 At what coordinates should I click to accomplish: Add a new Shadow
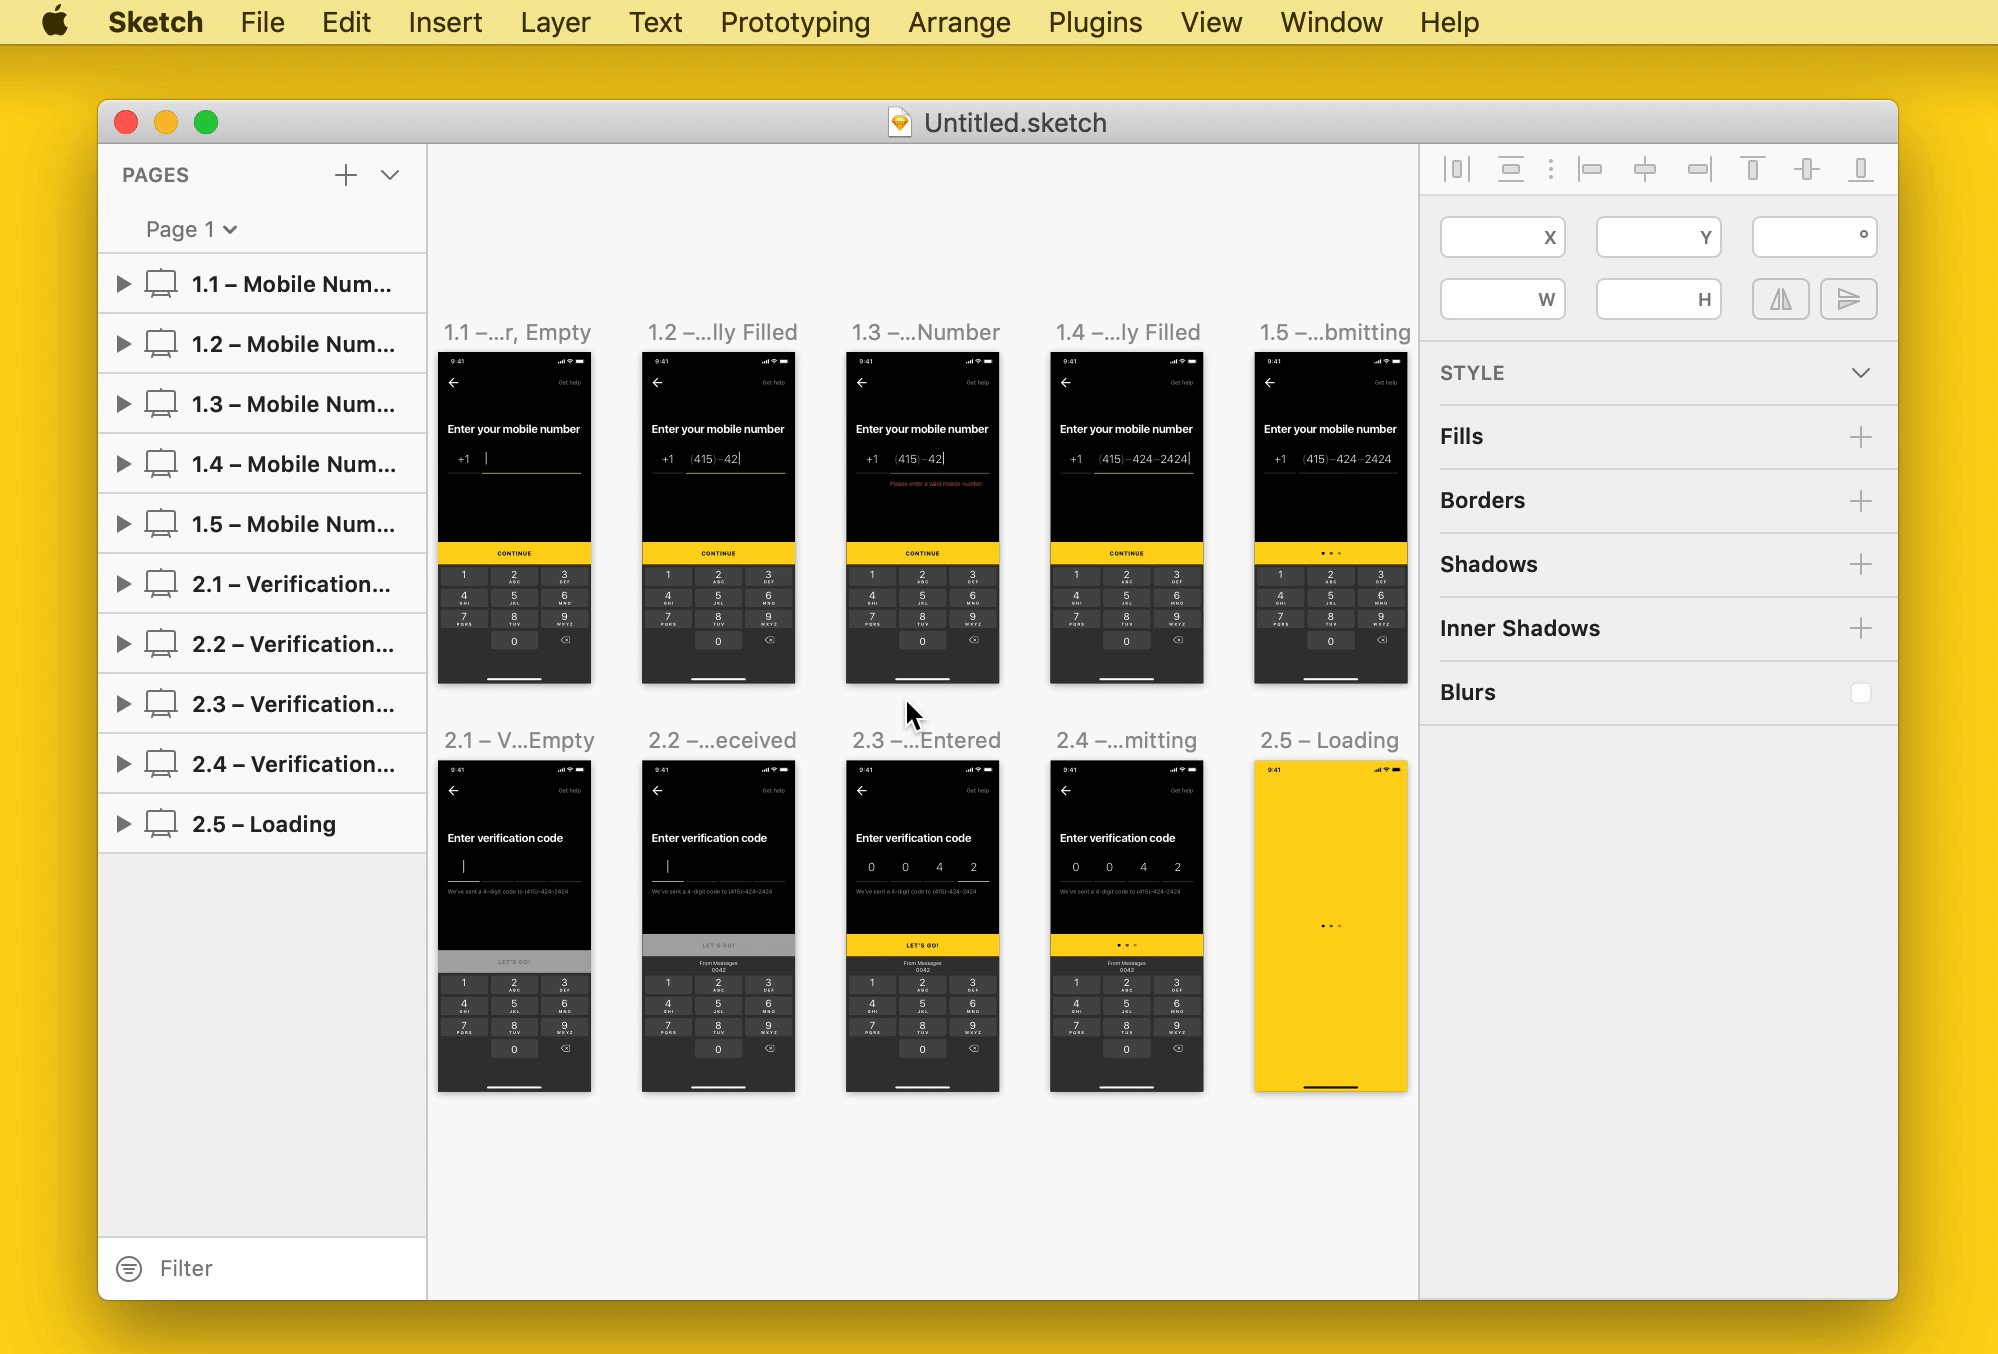pos(1860,565)
